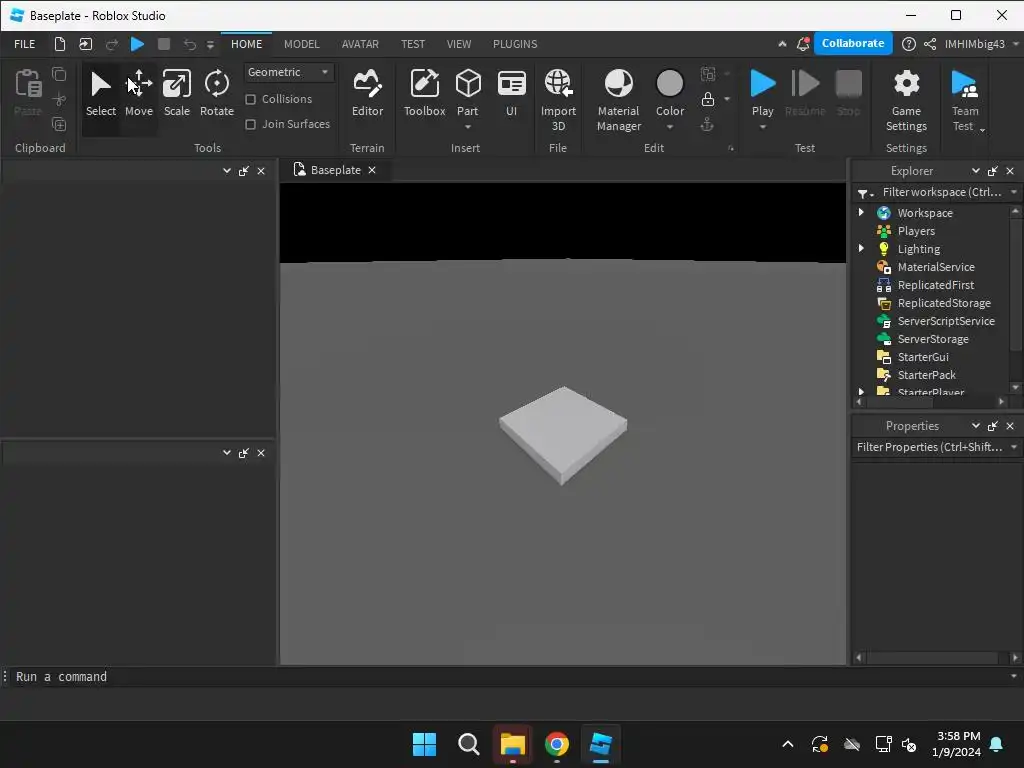Open the help question mark icon

[x=908, y=44]
